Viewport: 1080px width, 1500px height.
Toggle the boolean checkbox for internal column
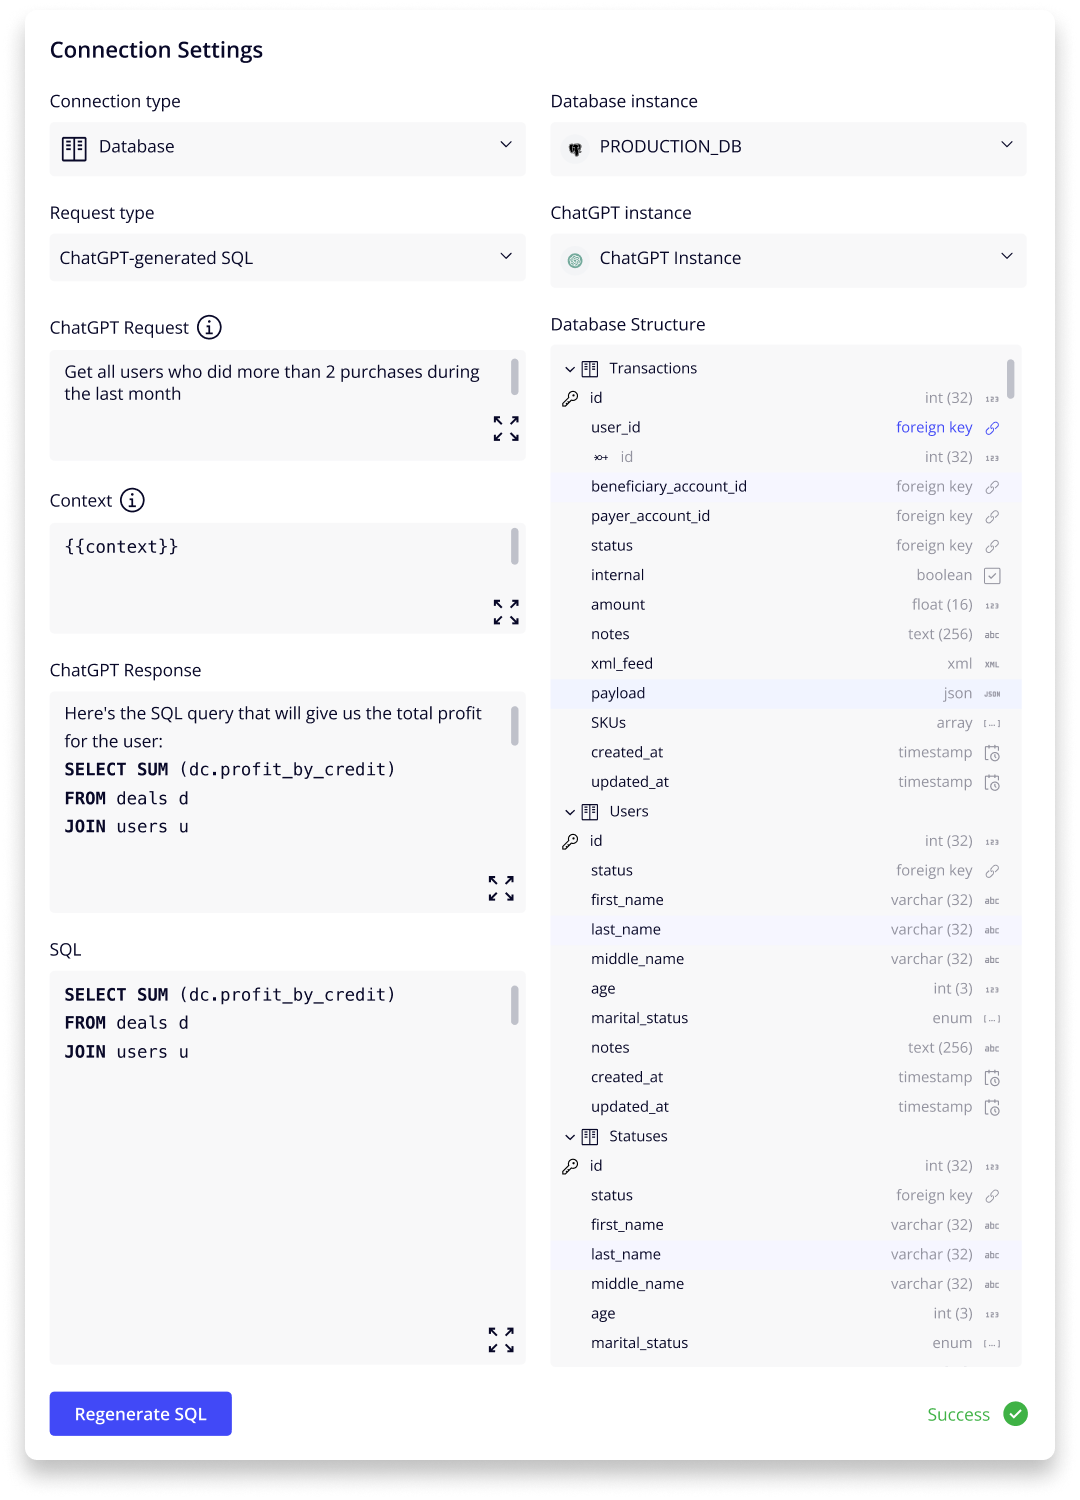pyautogui.click(x=992, y=576)
